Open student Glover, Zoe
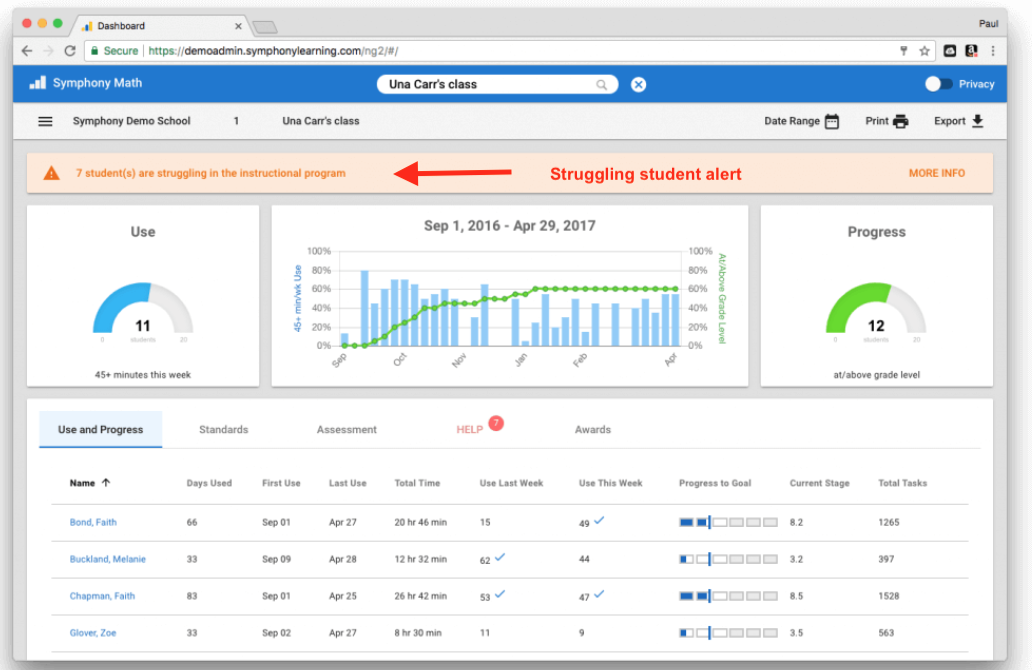The height and width of the screenshot is (670, 1032). [x=93, y=632]
